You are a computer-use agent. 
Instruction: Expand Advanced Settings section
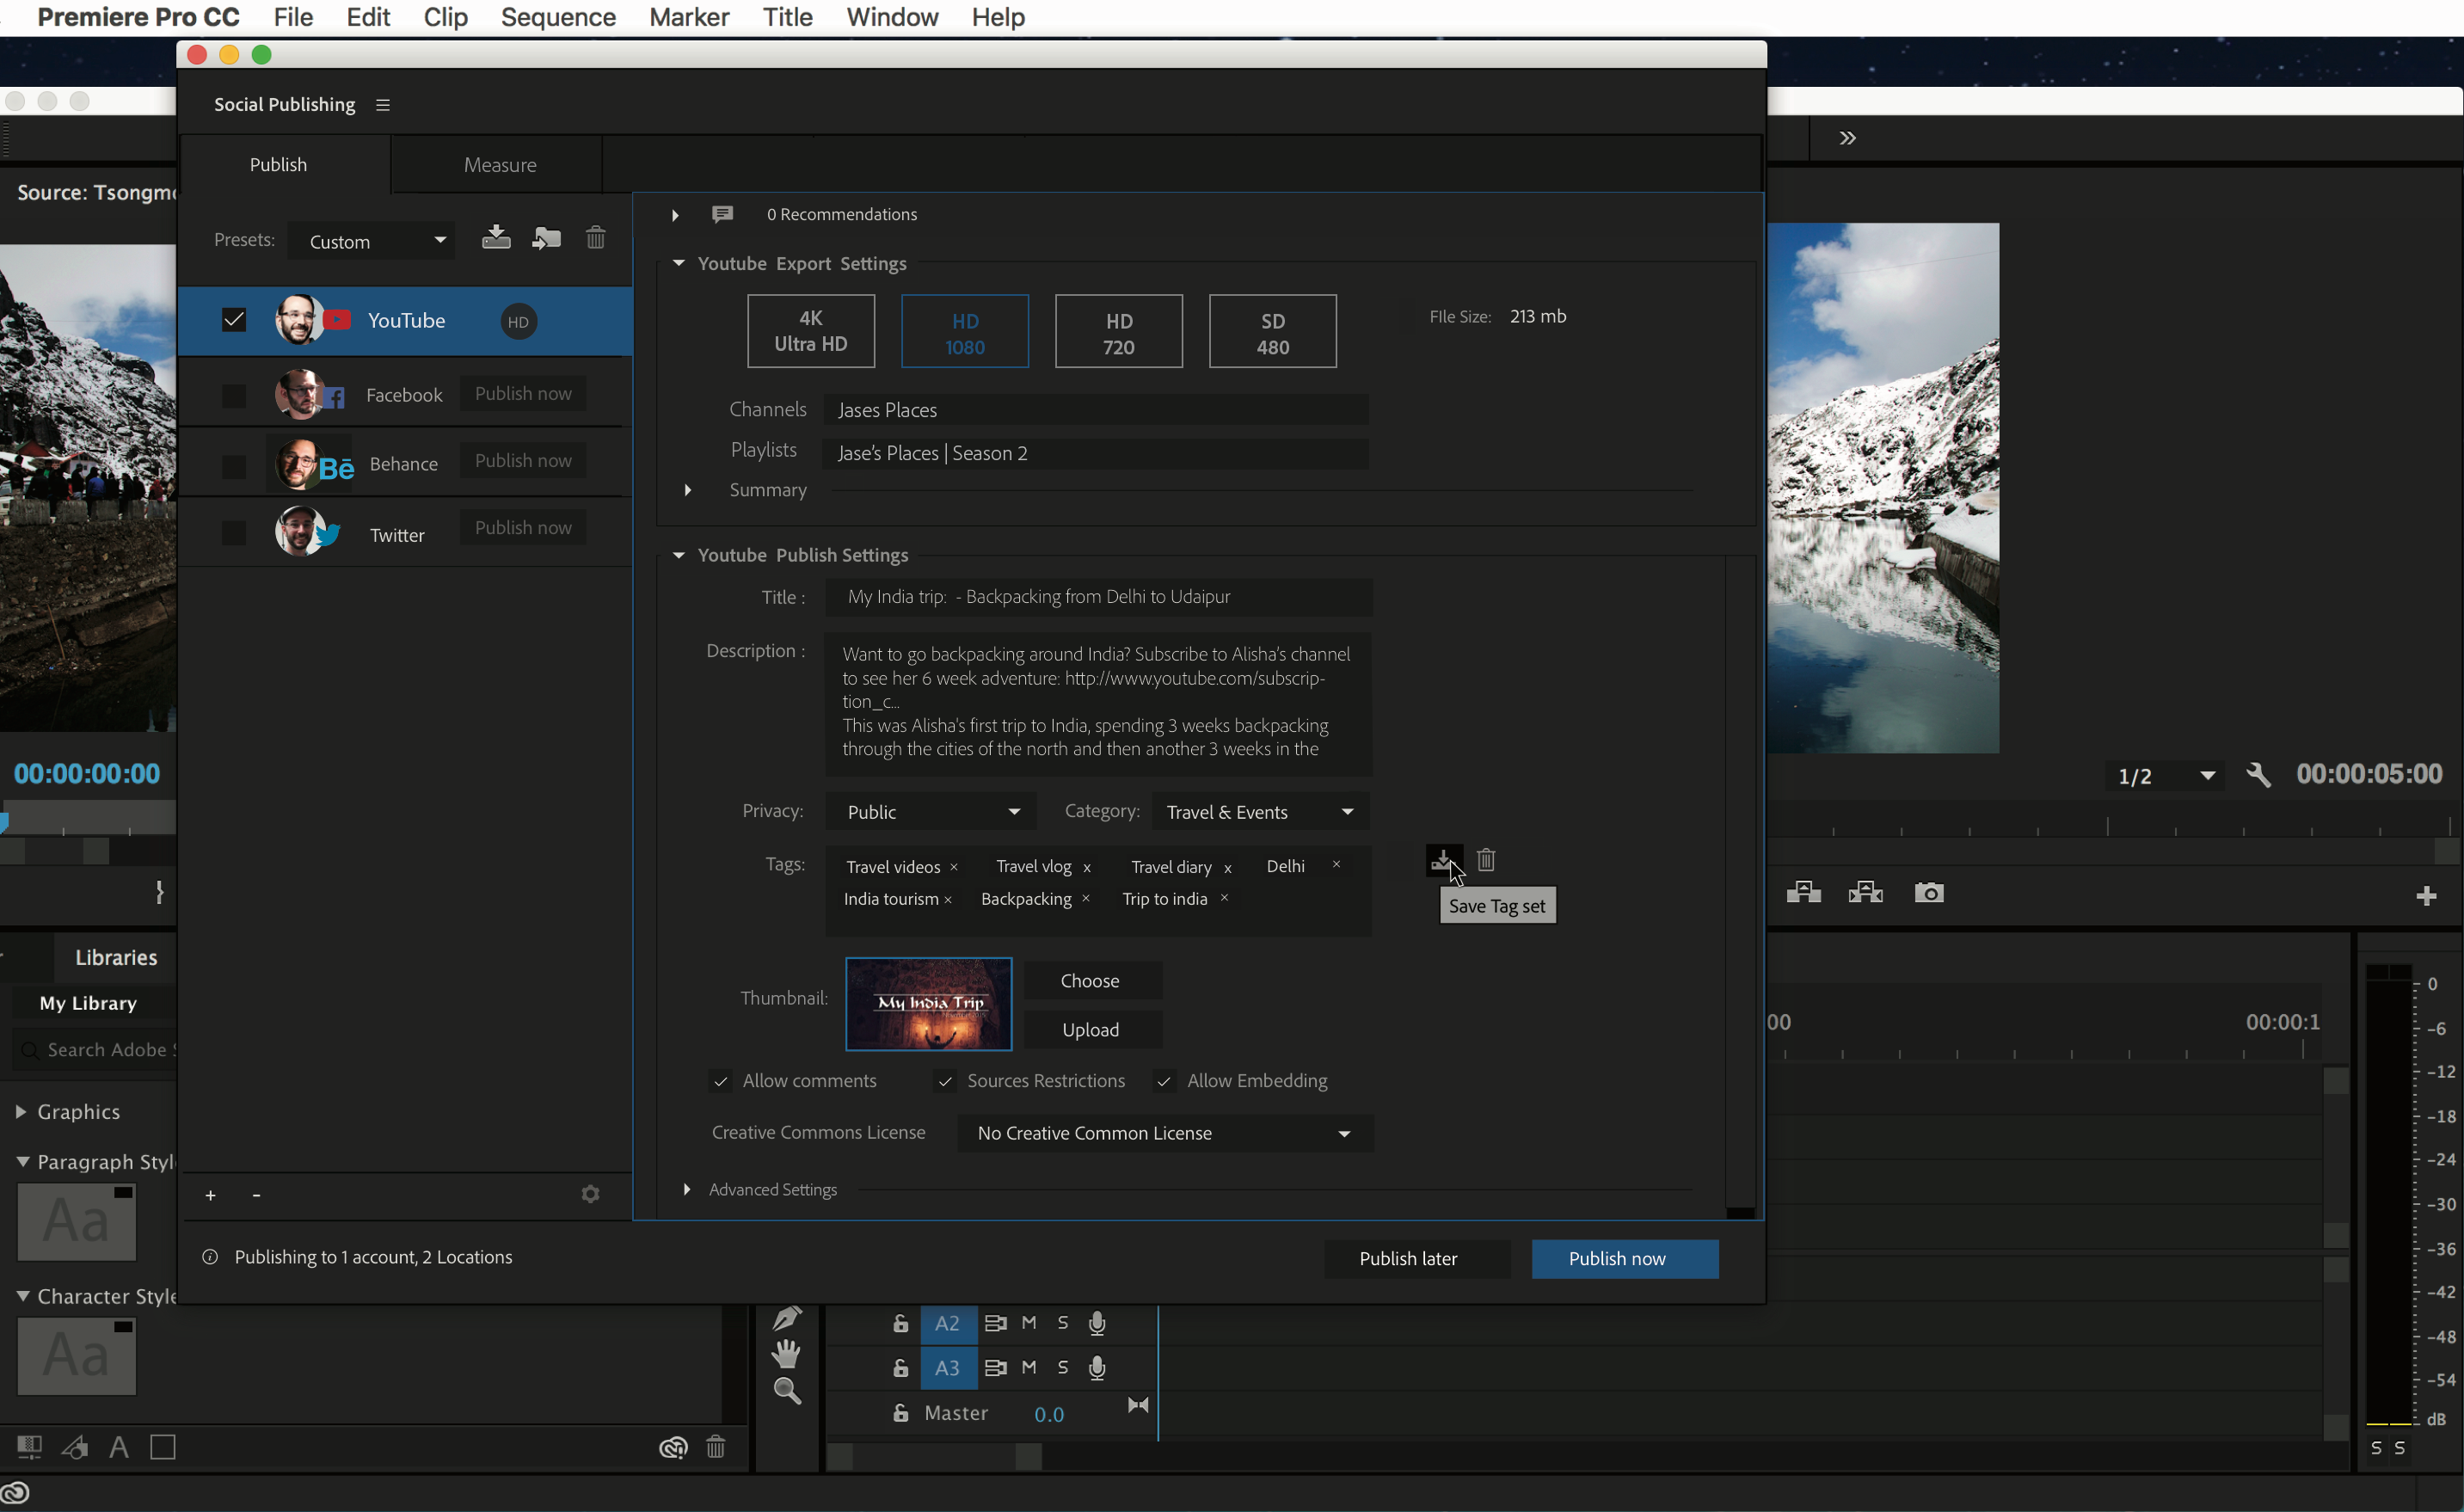tap(687, 1189)
